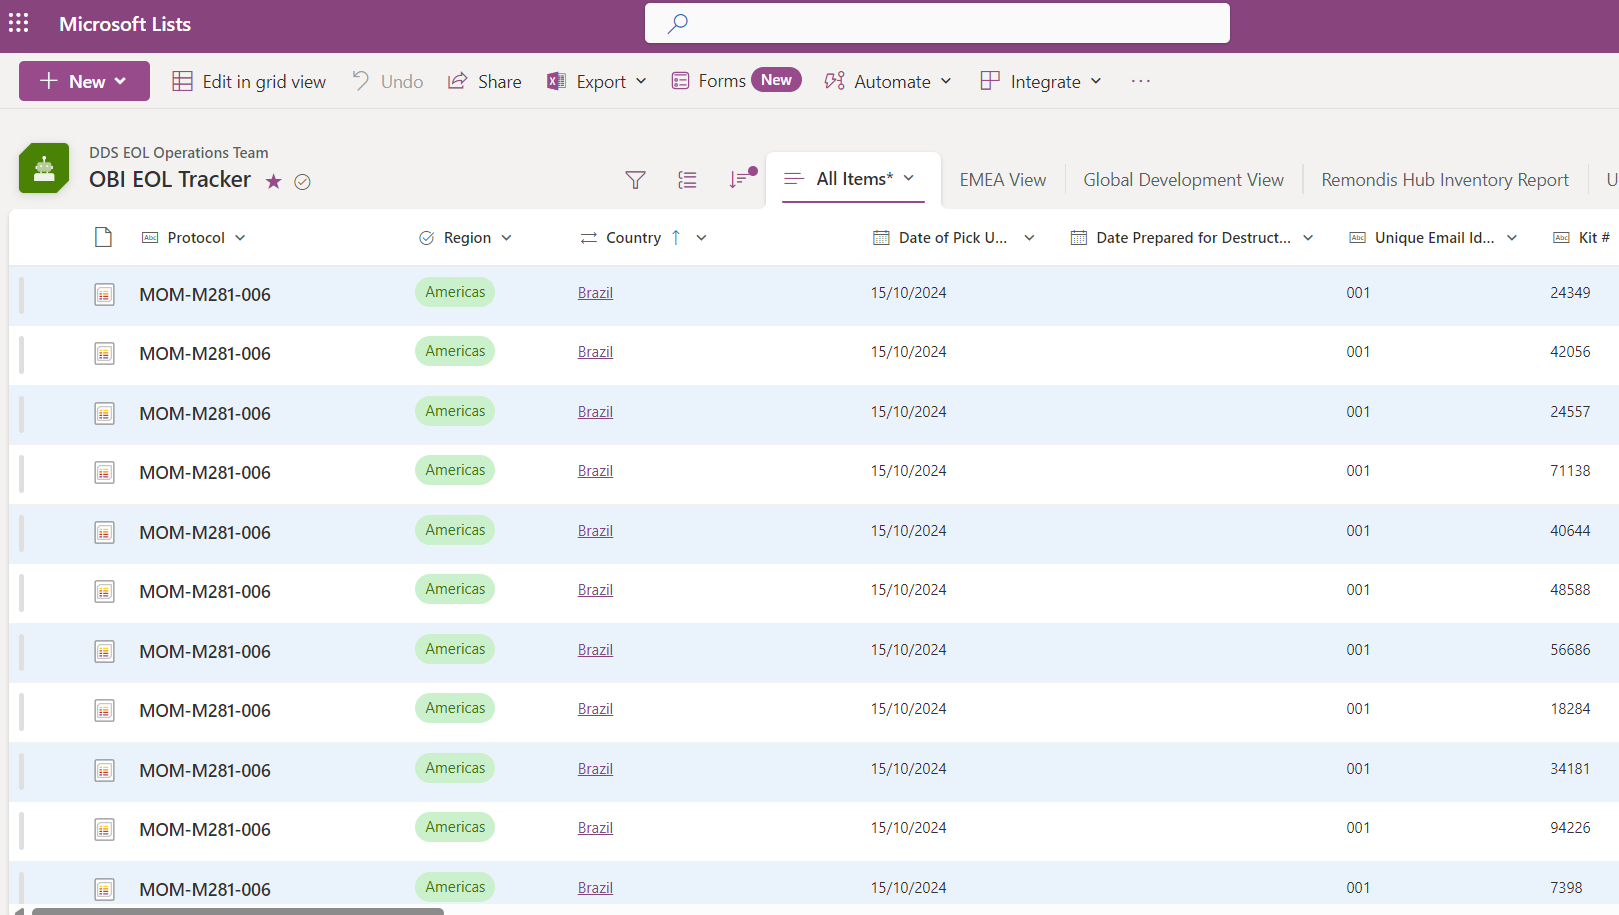Image resolution: width=1619 pixels, height=915 pixels.
Task: Click date 15/10/2024 in kit 18284 row
Action: coord(908,709)
